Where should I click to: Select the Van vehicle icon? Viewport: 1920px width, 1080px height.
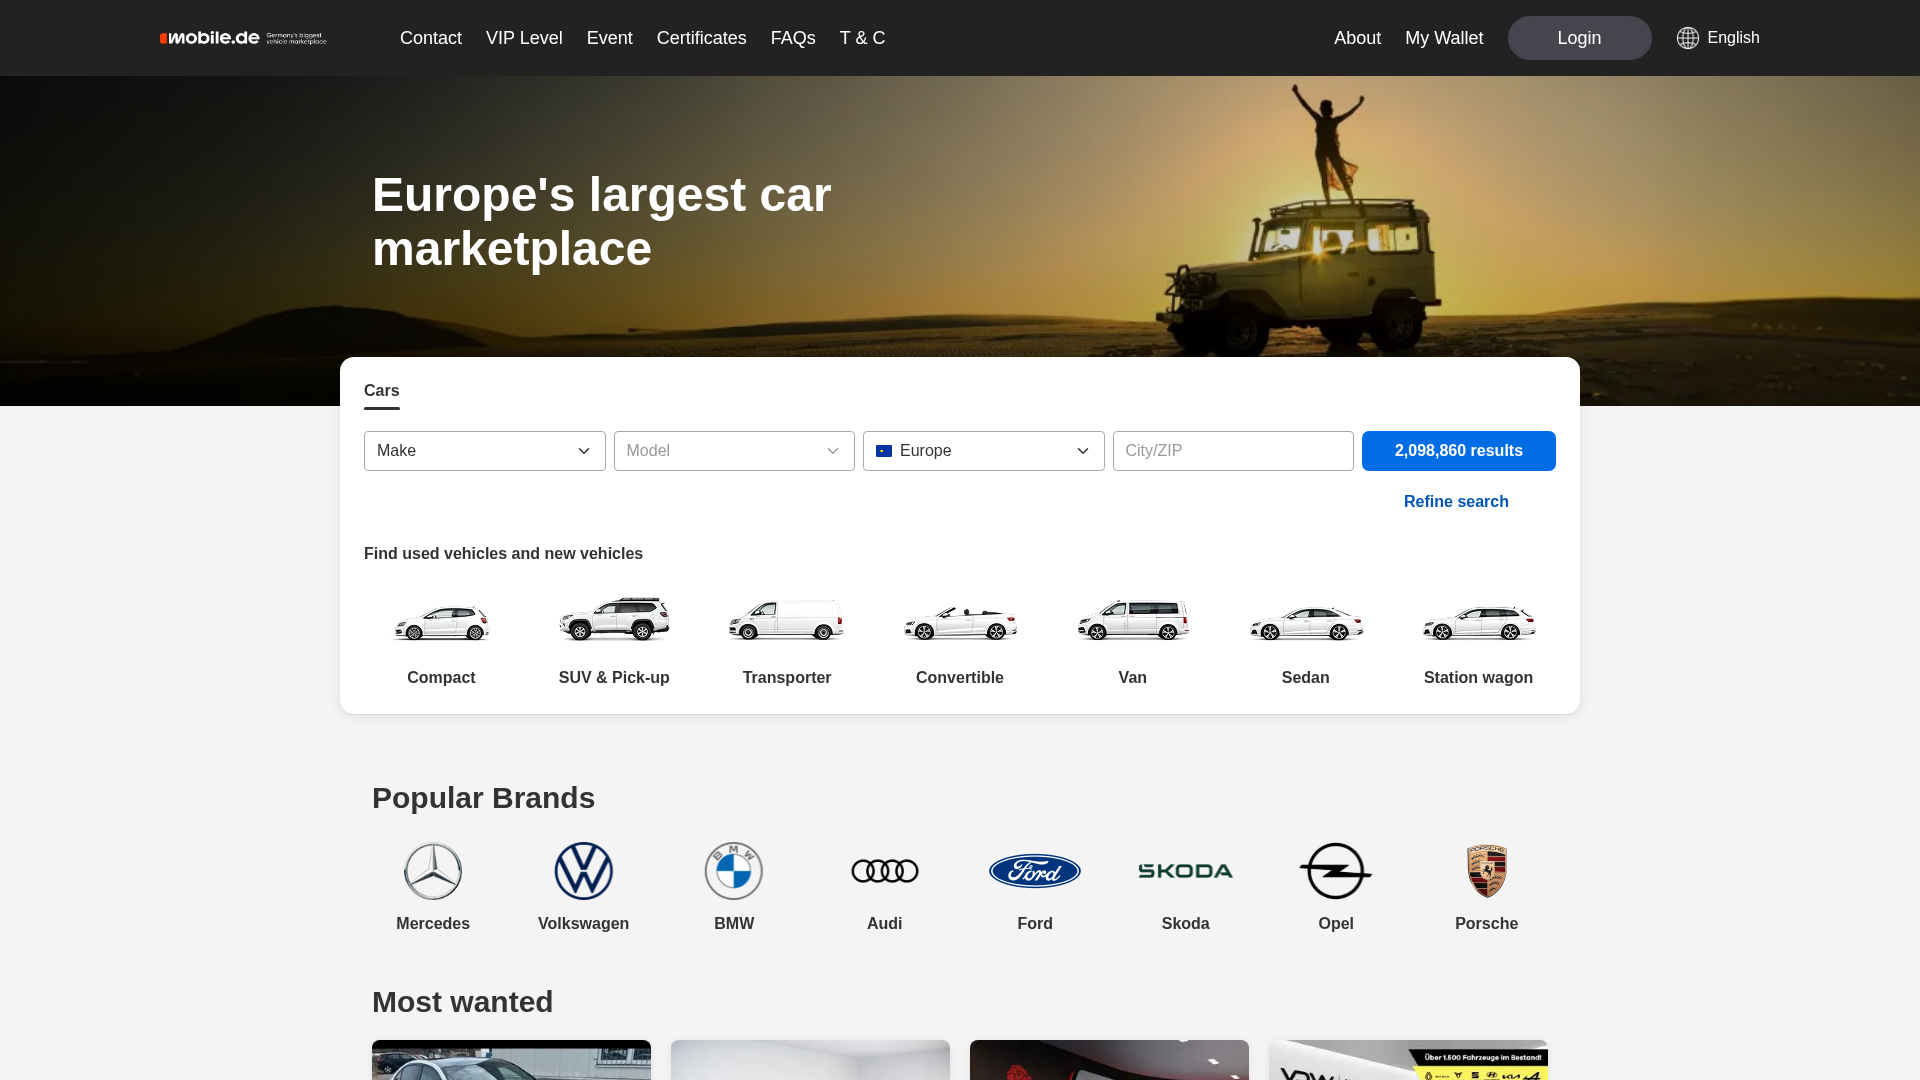click(1133, 620)
